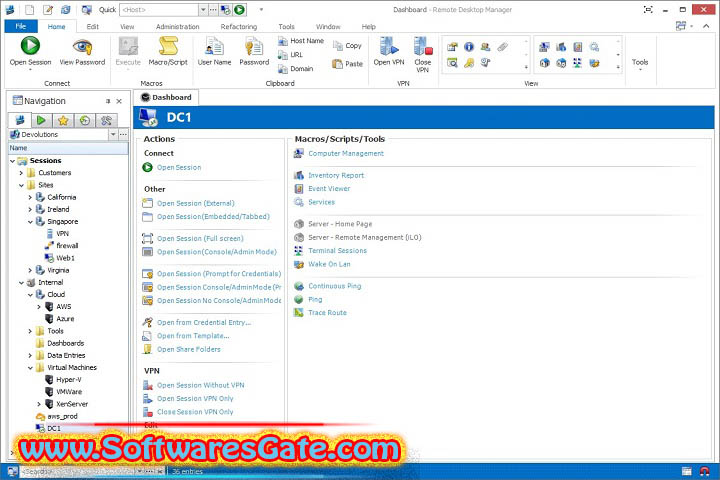
Task: Open Computer Management tool link
Action: pyautogui.click(x=346, y=153)
